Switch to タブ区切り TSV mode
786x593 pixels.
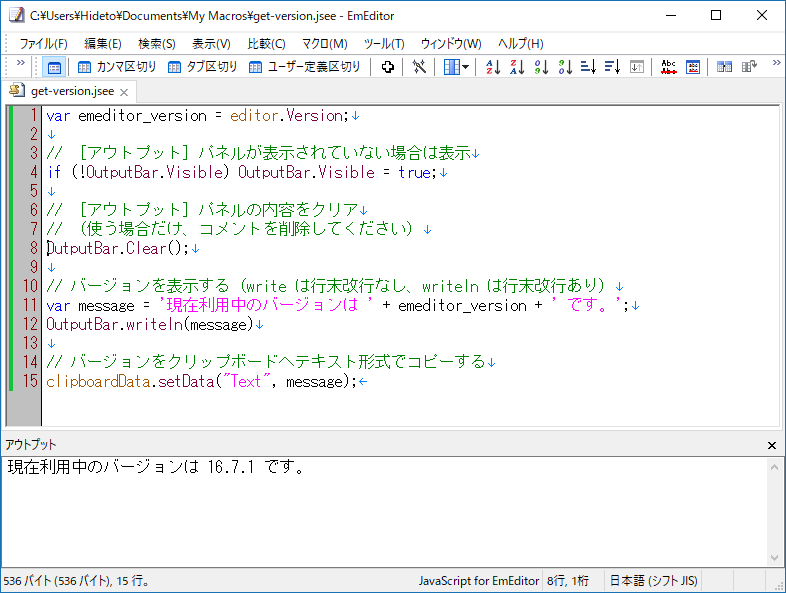tap(203, 67)
